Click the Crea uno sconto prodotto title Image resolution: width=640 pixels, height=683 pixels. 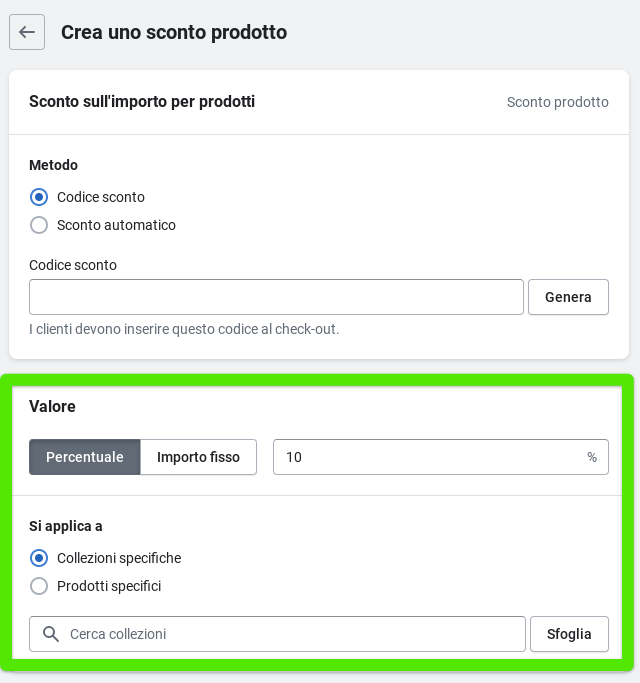point(174,32)
